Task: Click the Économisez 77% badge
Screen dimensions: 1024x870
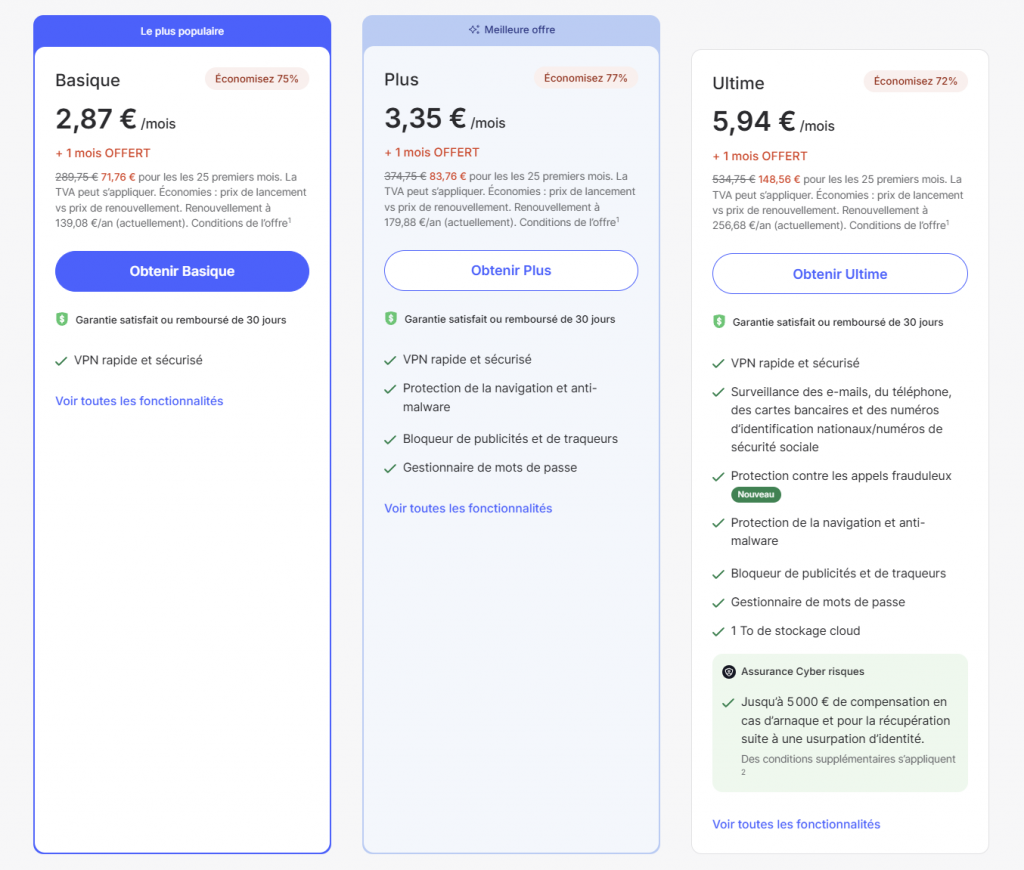Action: point(586,78)
